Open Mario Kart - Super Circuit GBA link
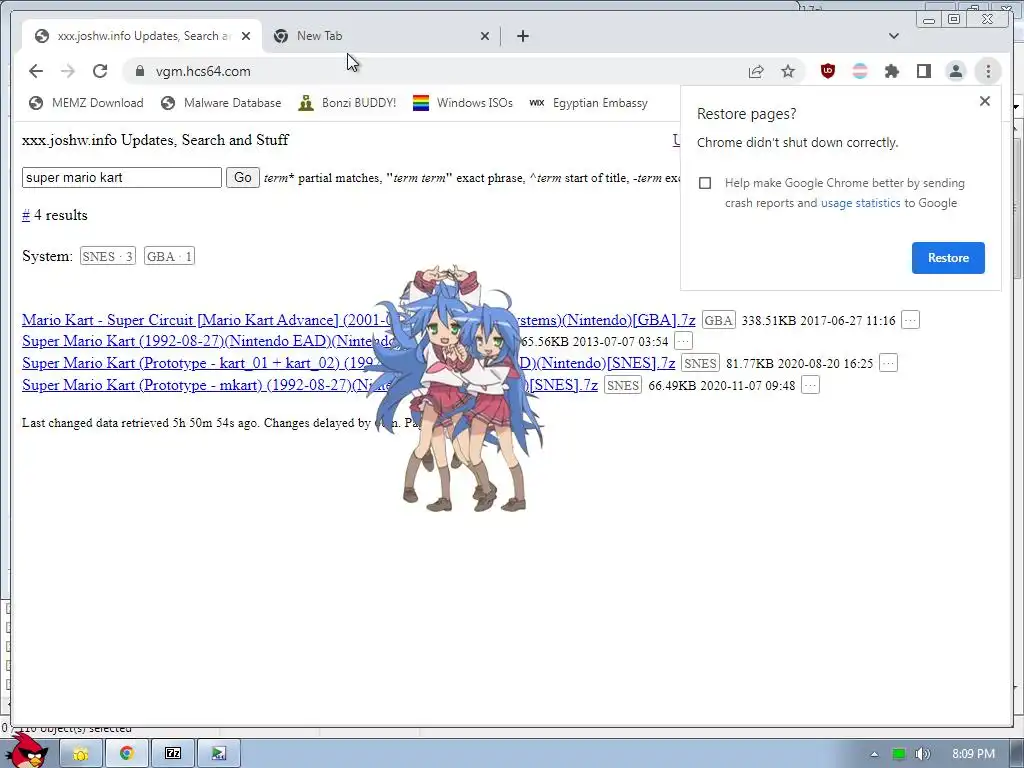 click(x=359, y=320)
